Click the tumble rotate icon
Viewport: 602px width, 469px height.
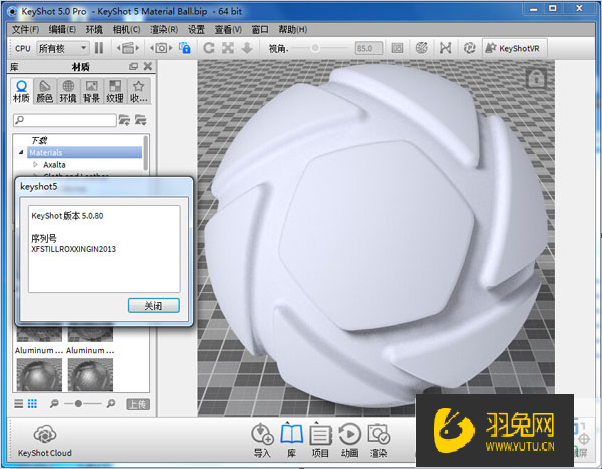pyautogui.click(x=209, y=48)
